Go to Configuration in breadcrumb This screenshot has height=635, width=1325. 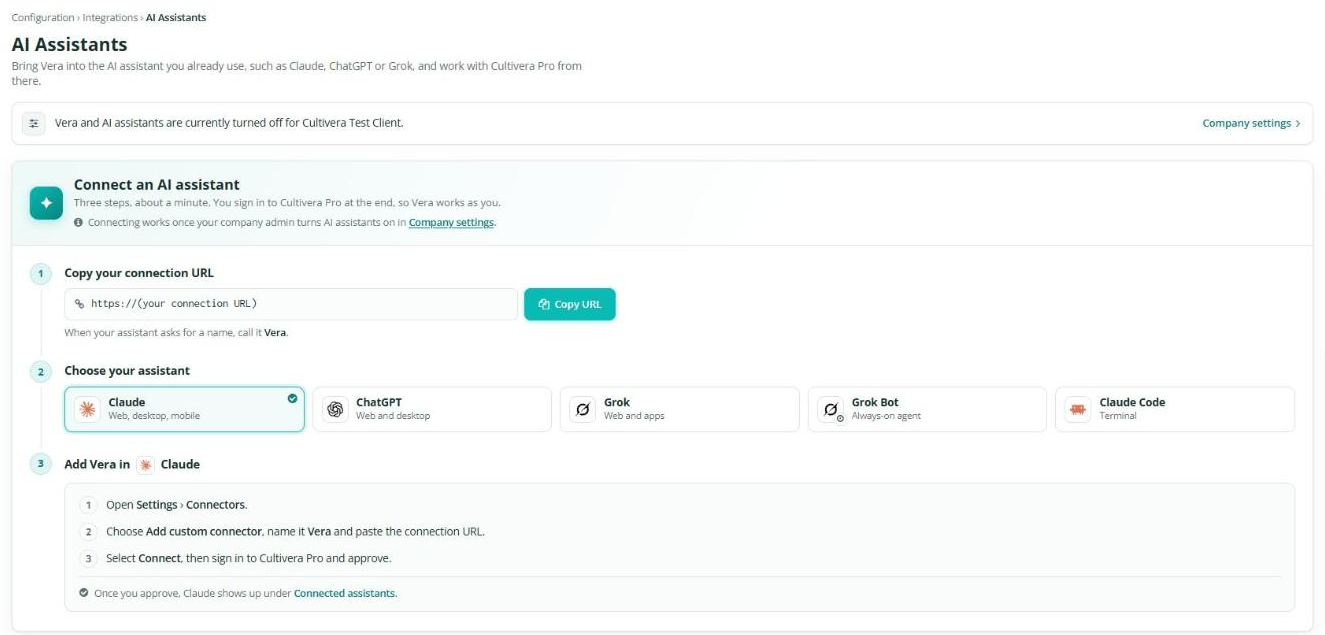[43, 17]
